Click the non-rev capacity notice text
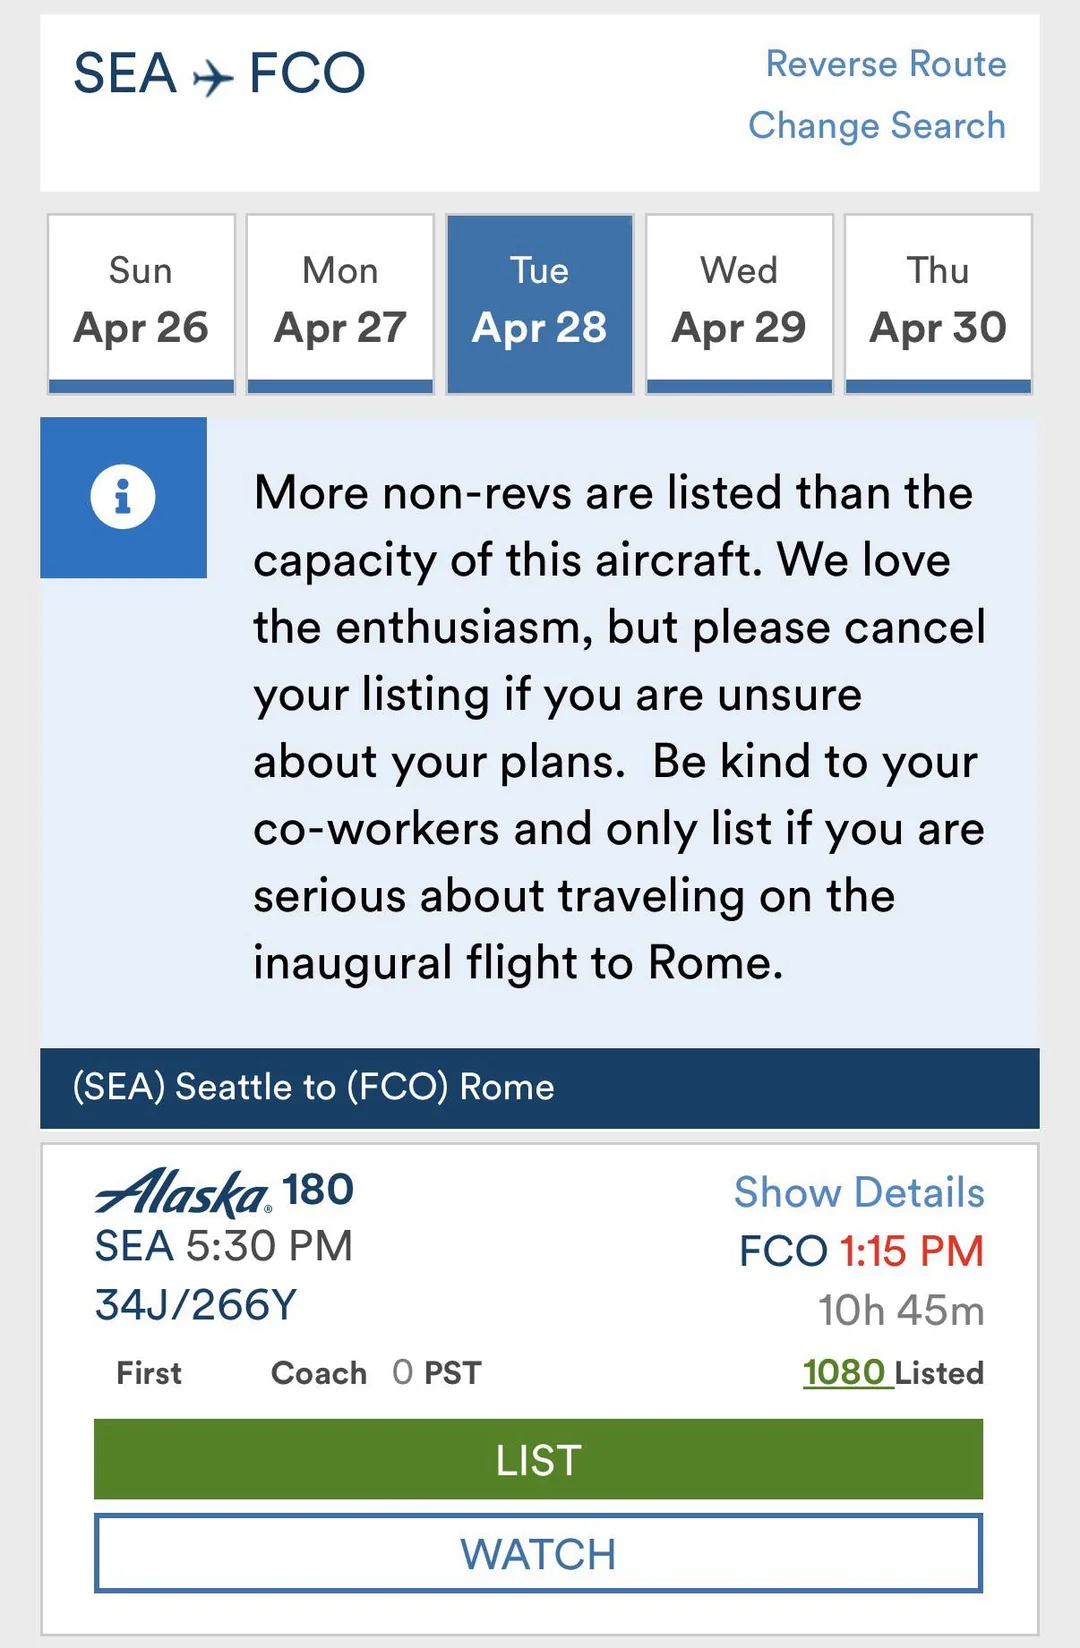The image size is (1080, 1648). coord(618,728)
